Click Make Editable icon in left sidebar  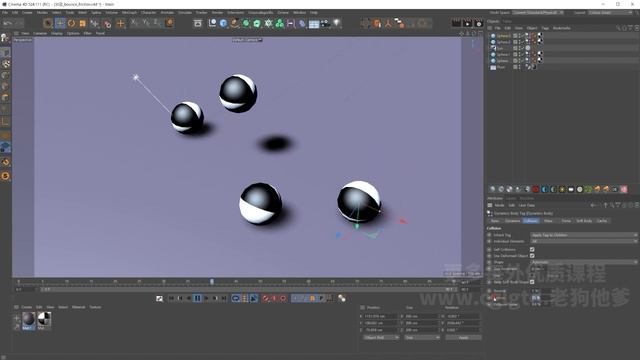(x=5, y=38)
